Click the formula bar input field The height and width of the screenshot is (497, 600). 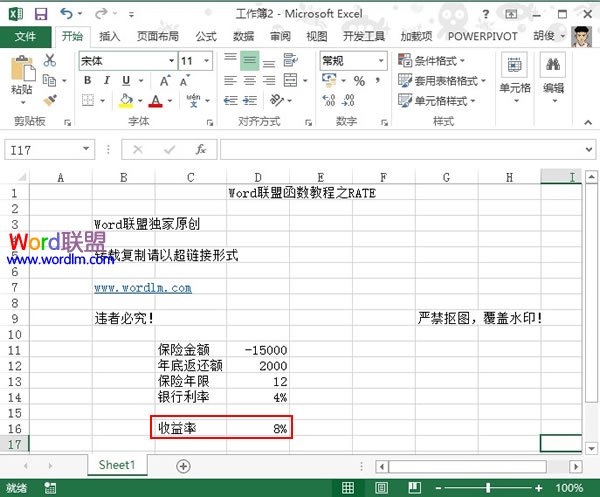402,150
